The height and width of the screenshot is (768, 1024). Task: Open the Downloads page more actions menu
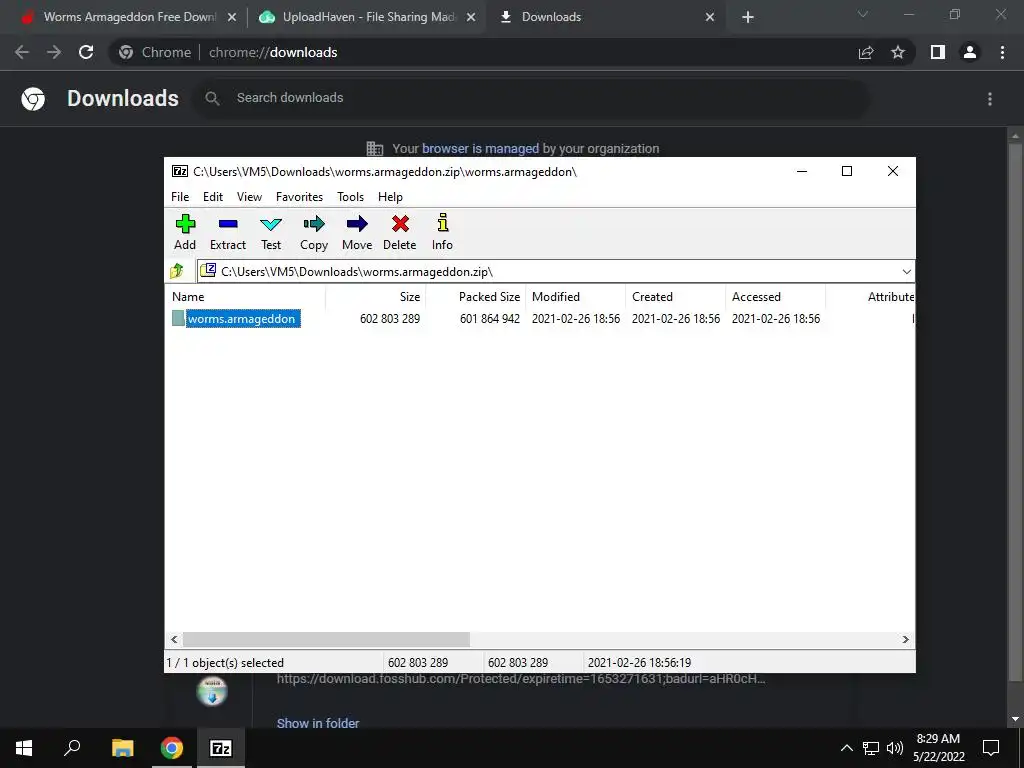point(990,99)
